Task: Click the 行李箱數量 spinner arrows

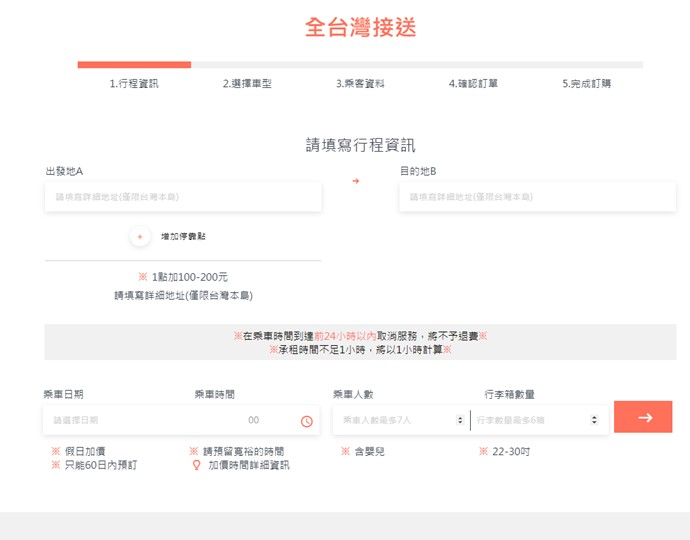Action: (594, 420)
